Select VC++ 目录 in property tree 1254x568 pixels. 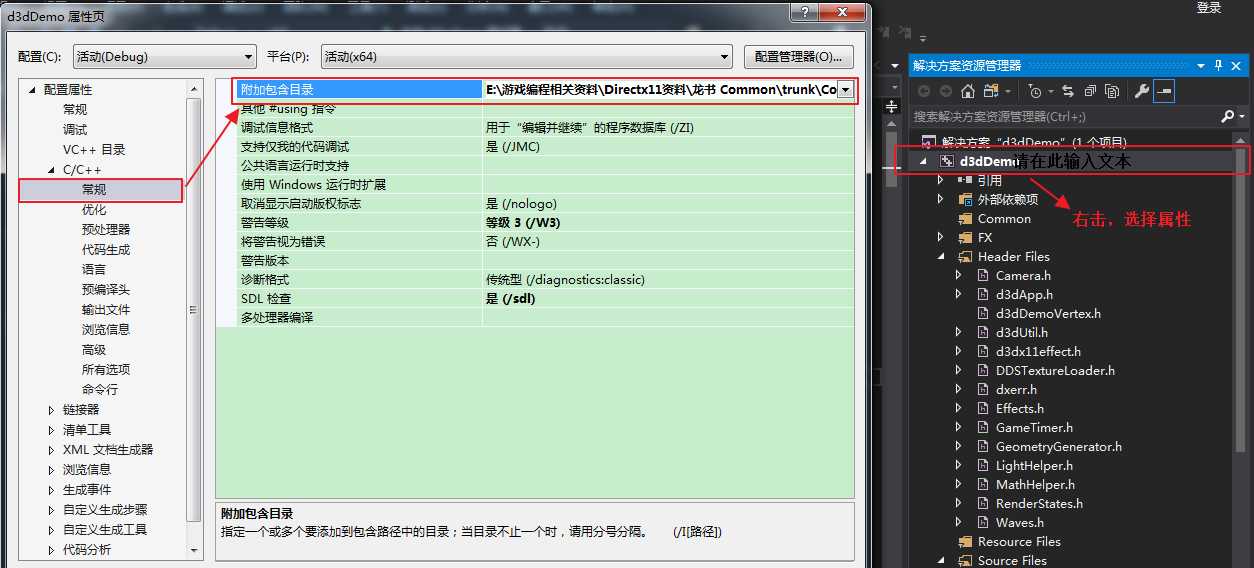point(94,150)
